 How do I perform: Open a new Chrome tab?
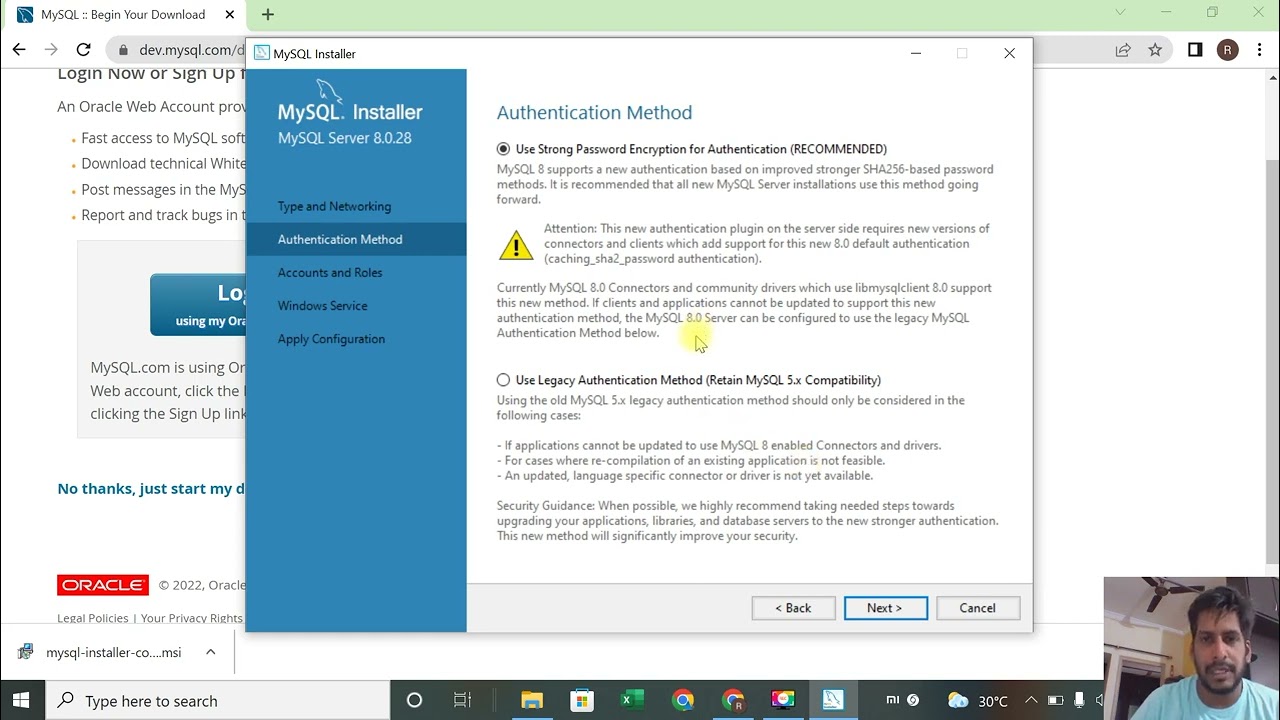(x=267, y=15)
